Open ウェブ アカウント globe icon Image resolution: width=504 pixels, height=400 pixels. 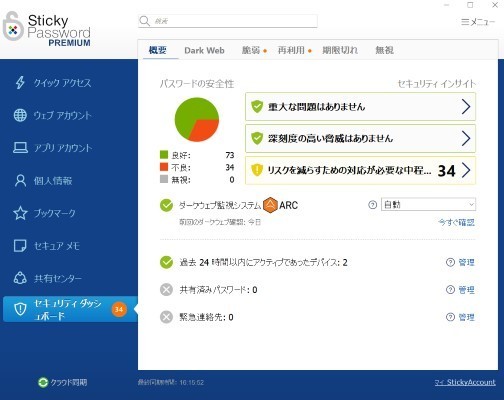(x=20, y=115)
